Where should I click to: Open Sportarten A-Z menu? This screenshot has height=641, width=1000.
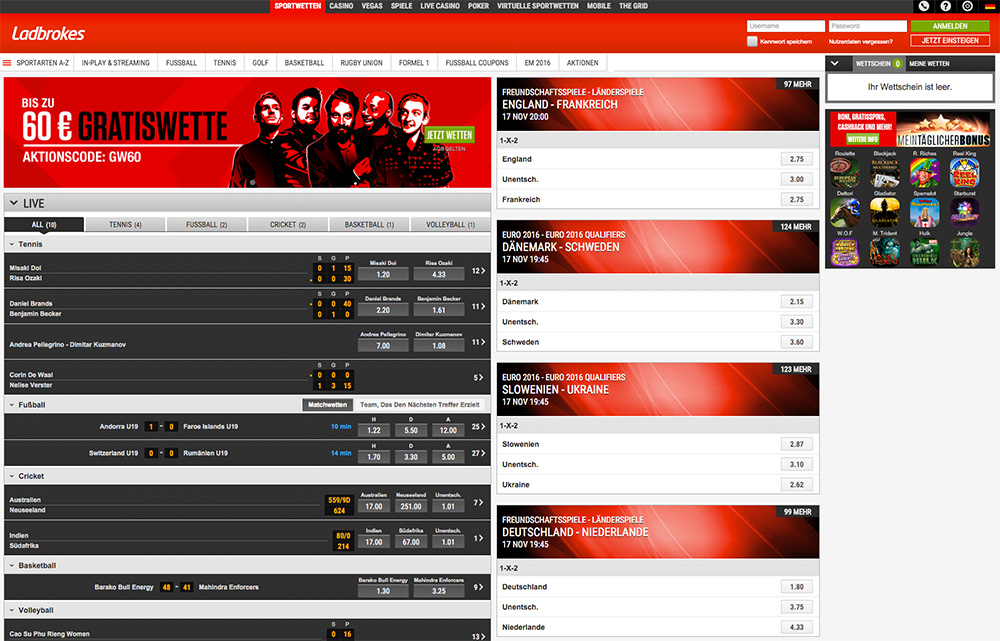click(x=39, y=63)
